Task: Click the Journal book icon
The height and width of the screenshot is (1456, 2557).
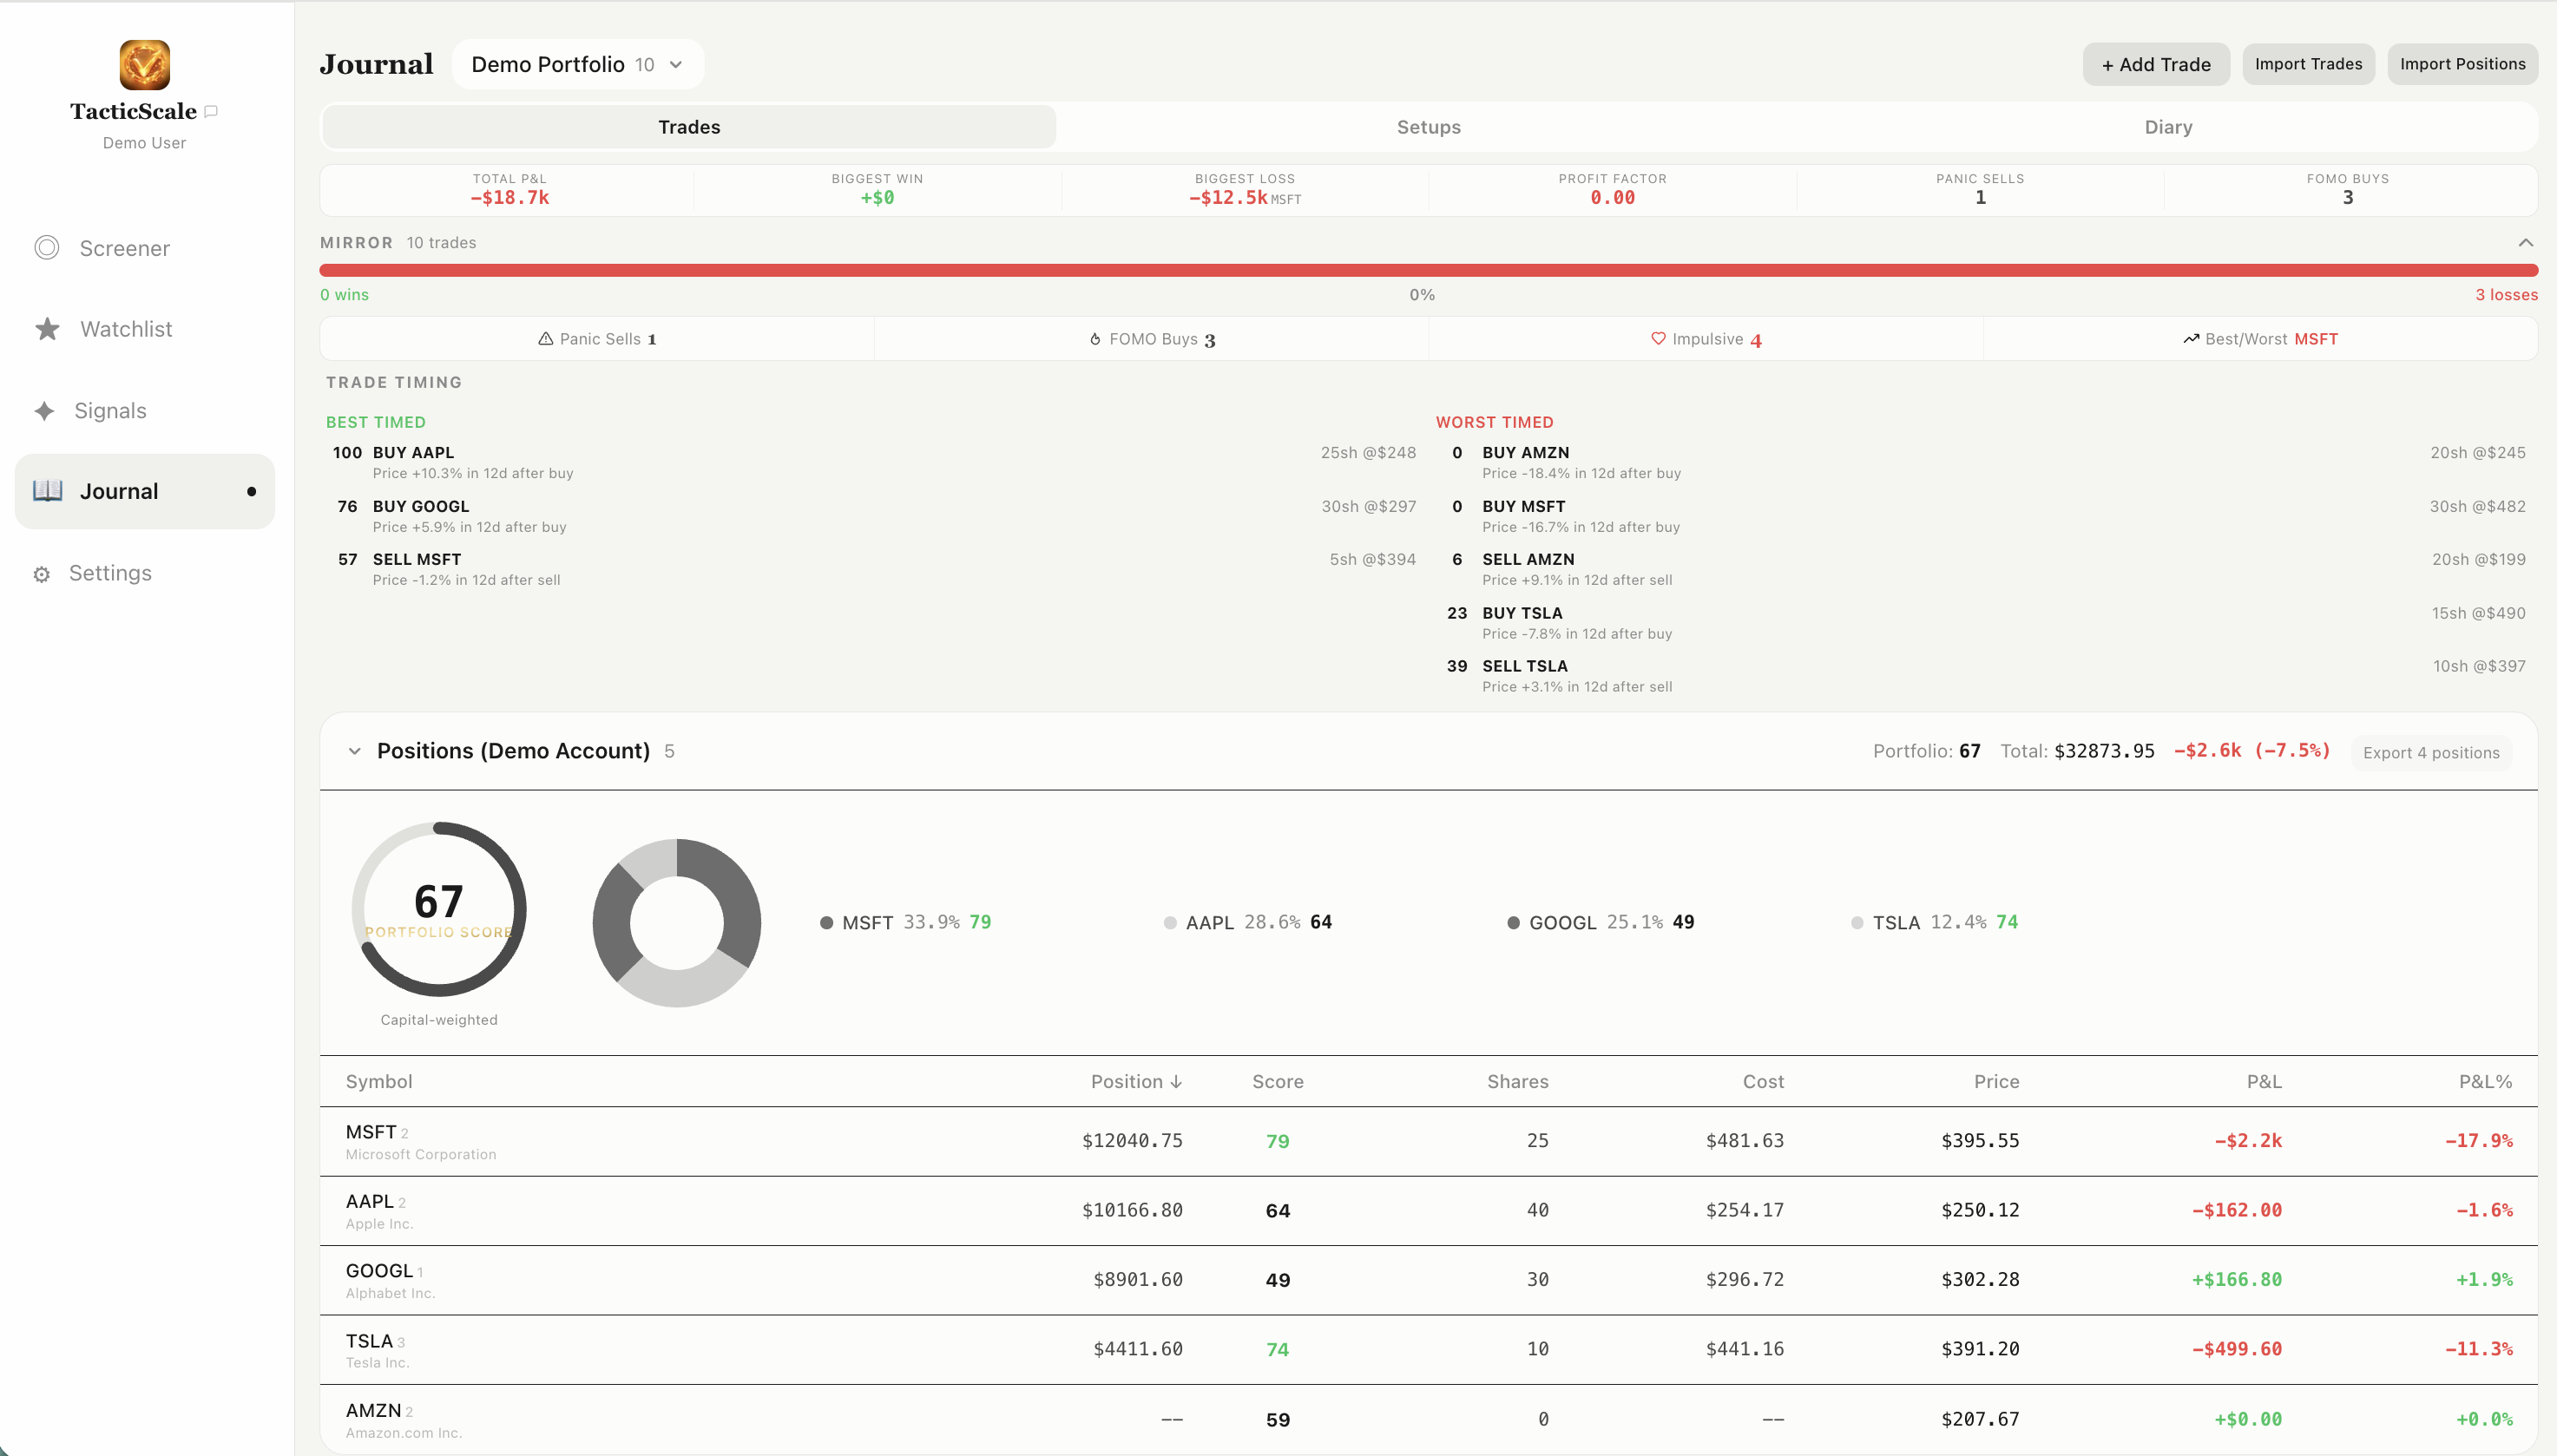Action: [x=47, y=491]
